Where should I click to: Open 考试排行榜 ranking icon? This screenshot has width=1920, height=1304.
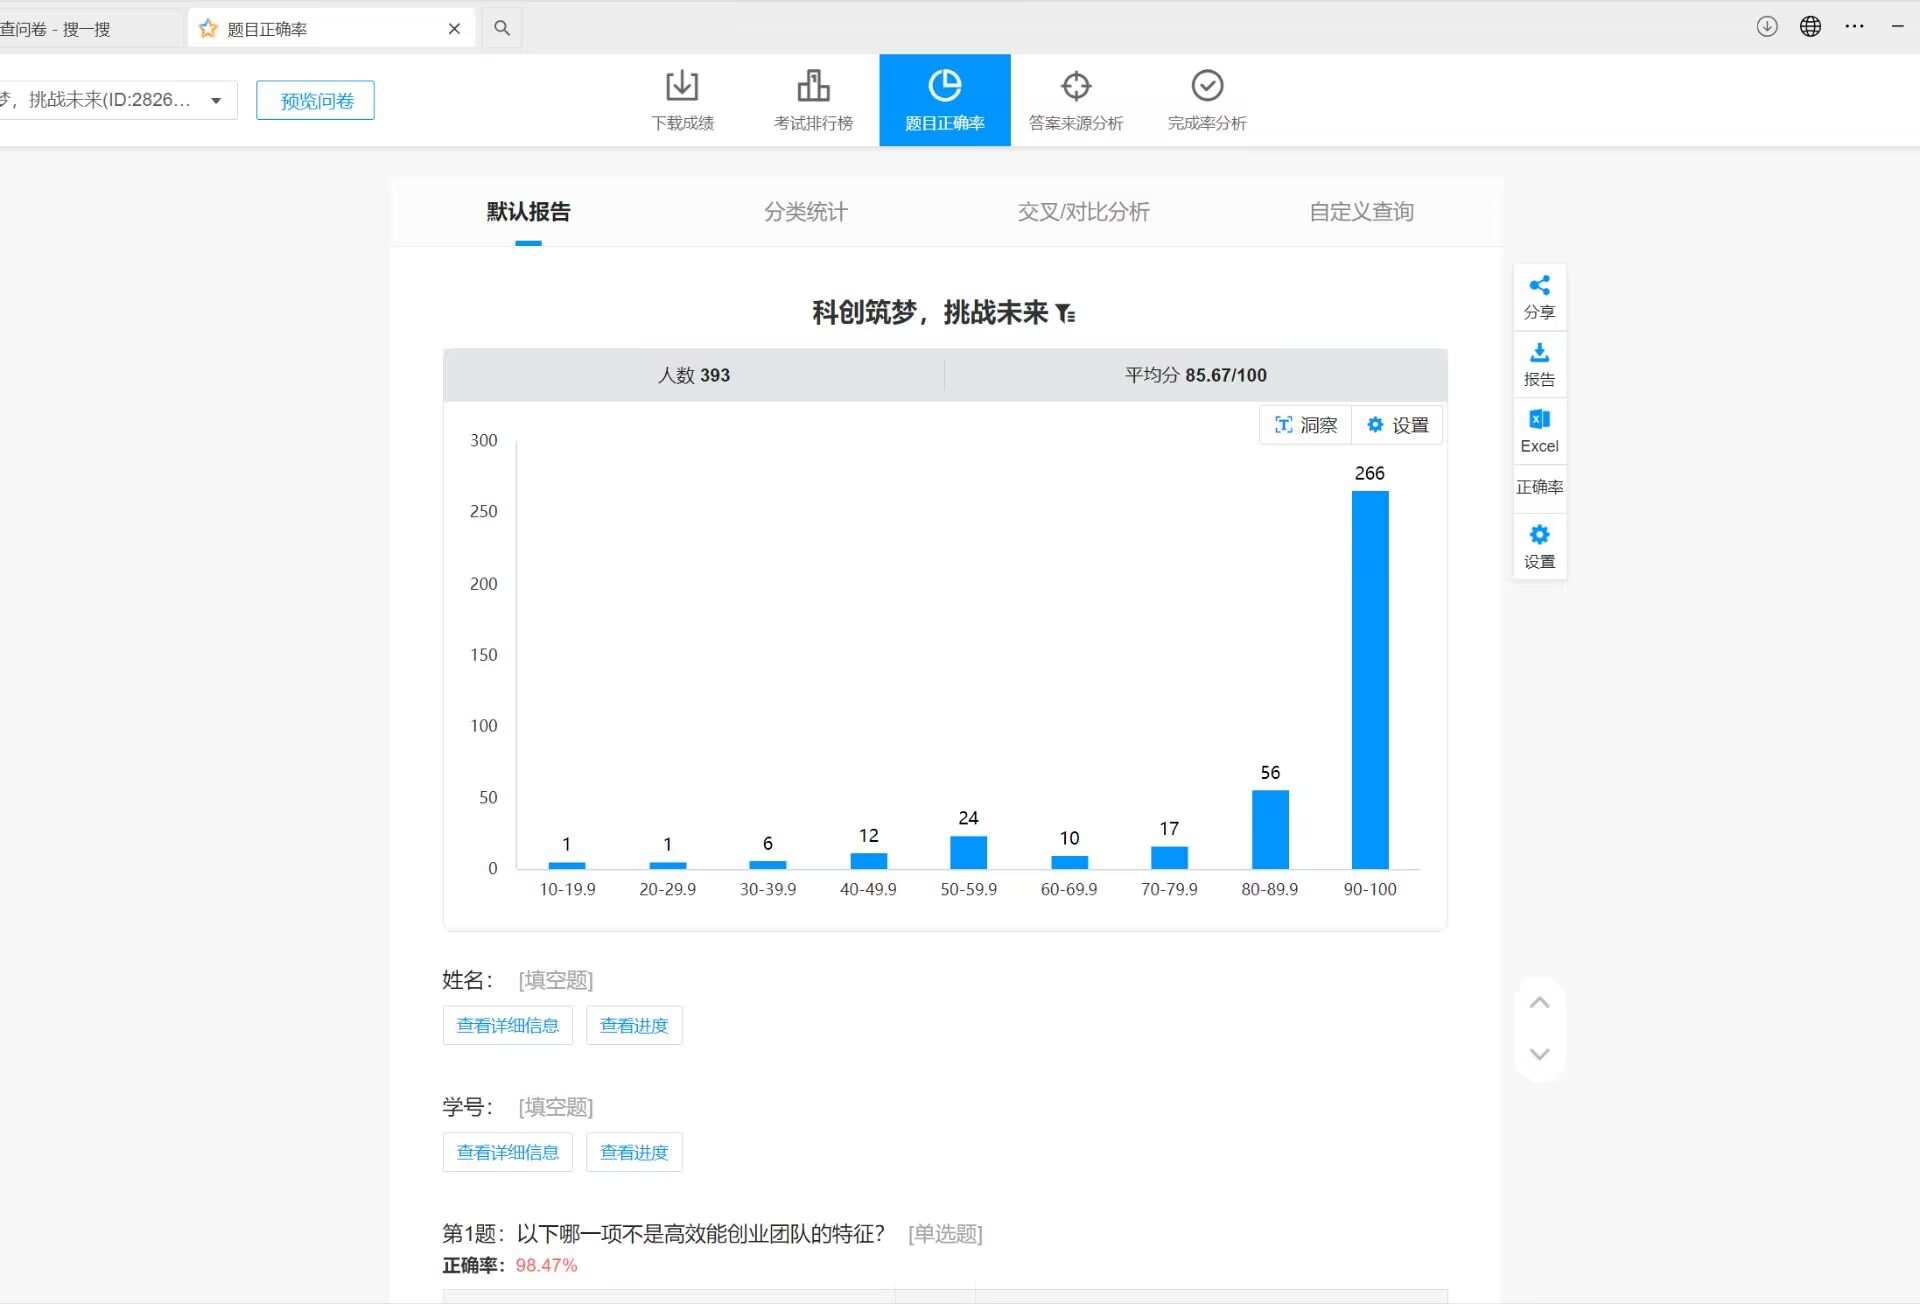coord(813,87)
